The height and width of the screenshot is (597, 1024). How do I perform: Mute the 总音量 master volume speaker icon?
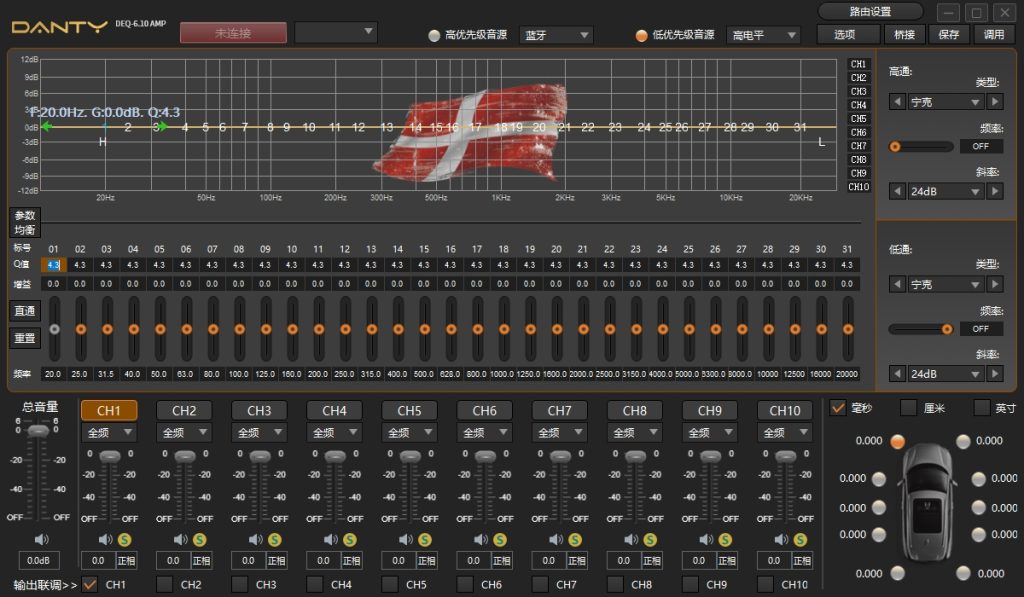pyautogui.click(x=41, y=540)
